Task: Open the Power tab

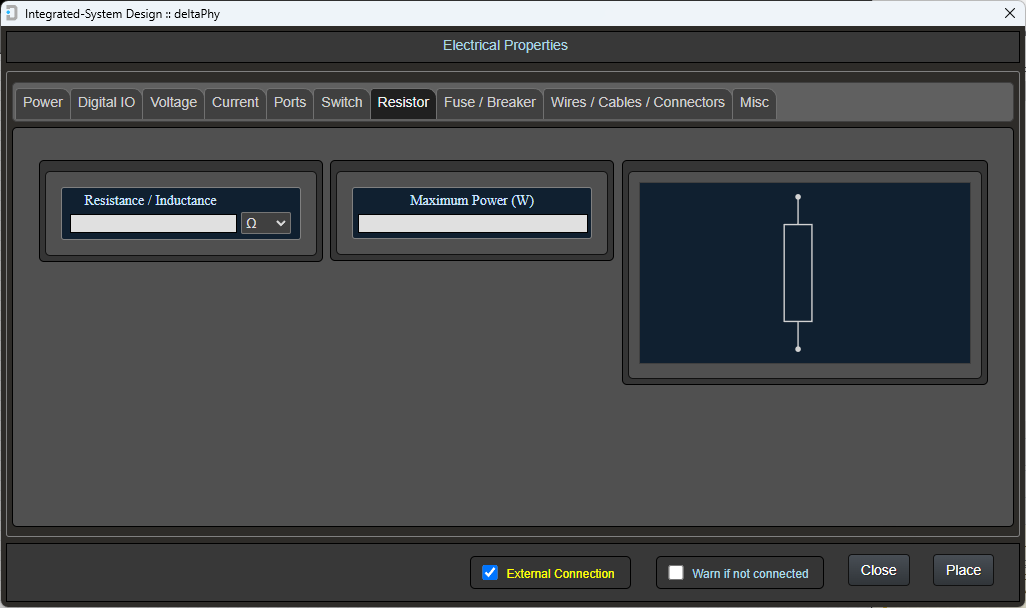Action: coord(43,103)
